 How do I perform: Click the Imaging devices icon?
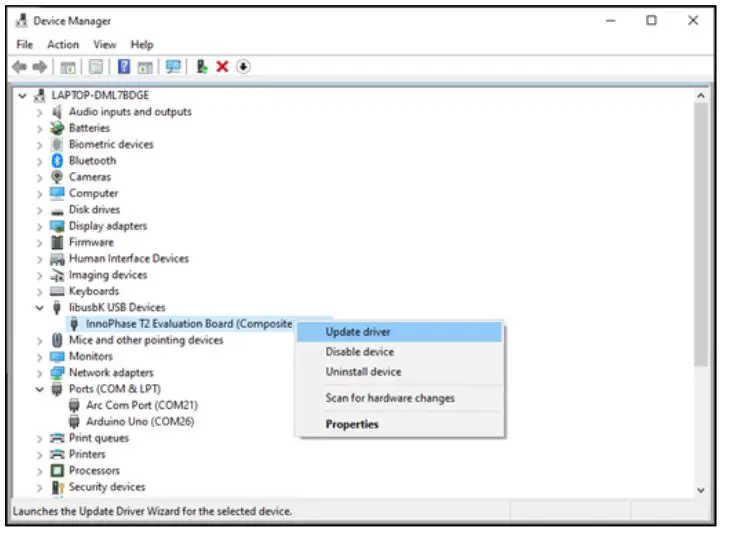[x=57, y=275]
